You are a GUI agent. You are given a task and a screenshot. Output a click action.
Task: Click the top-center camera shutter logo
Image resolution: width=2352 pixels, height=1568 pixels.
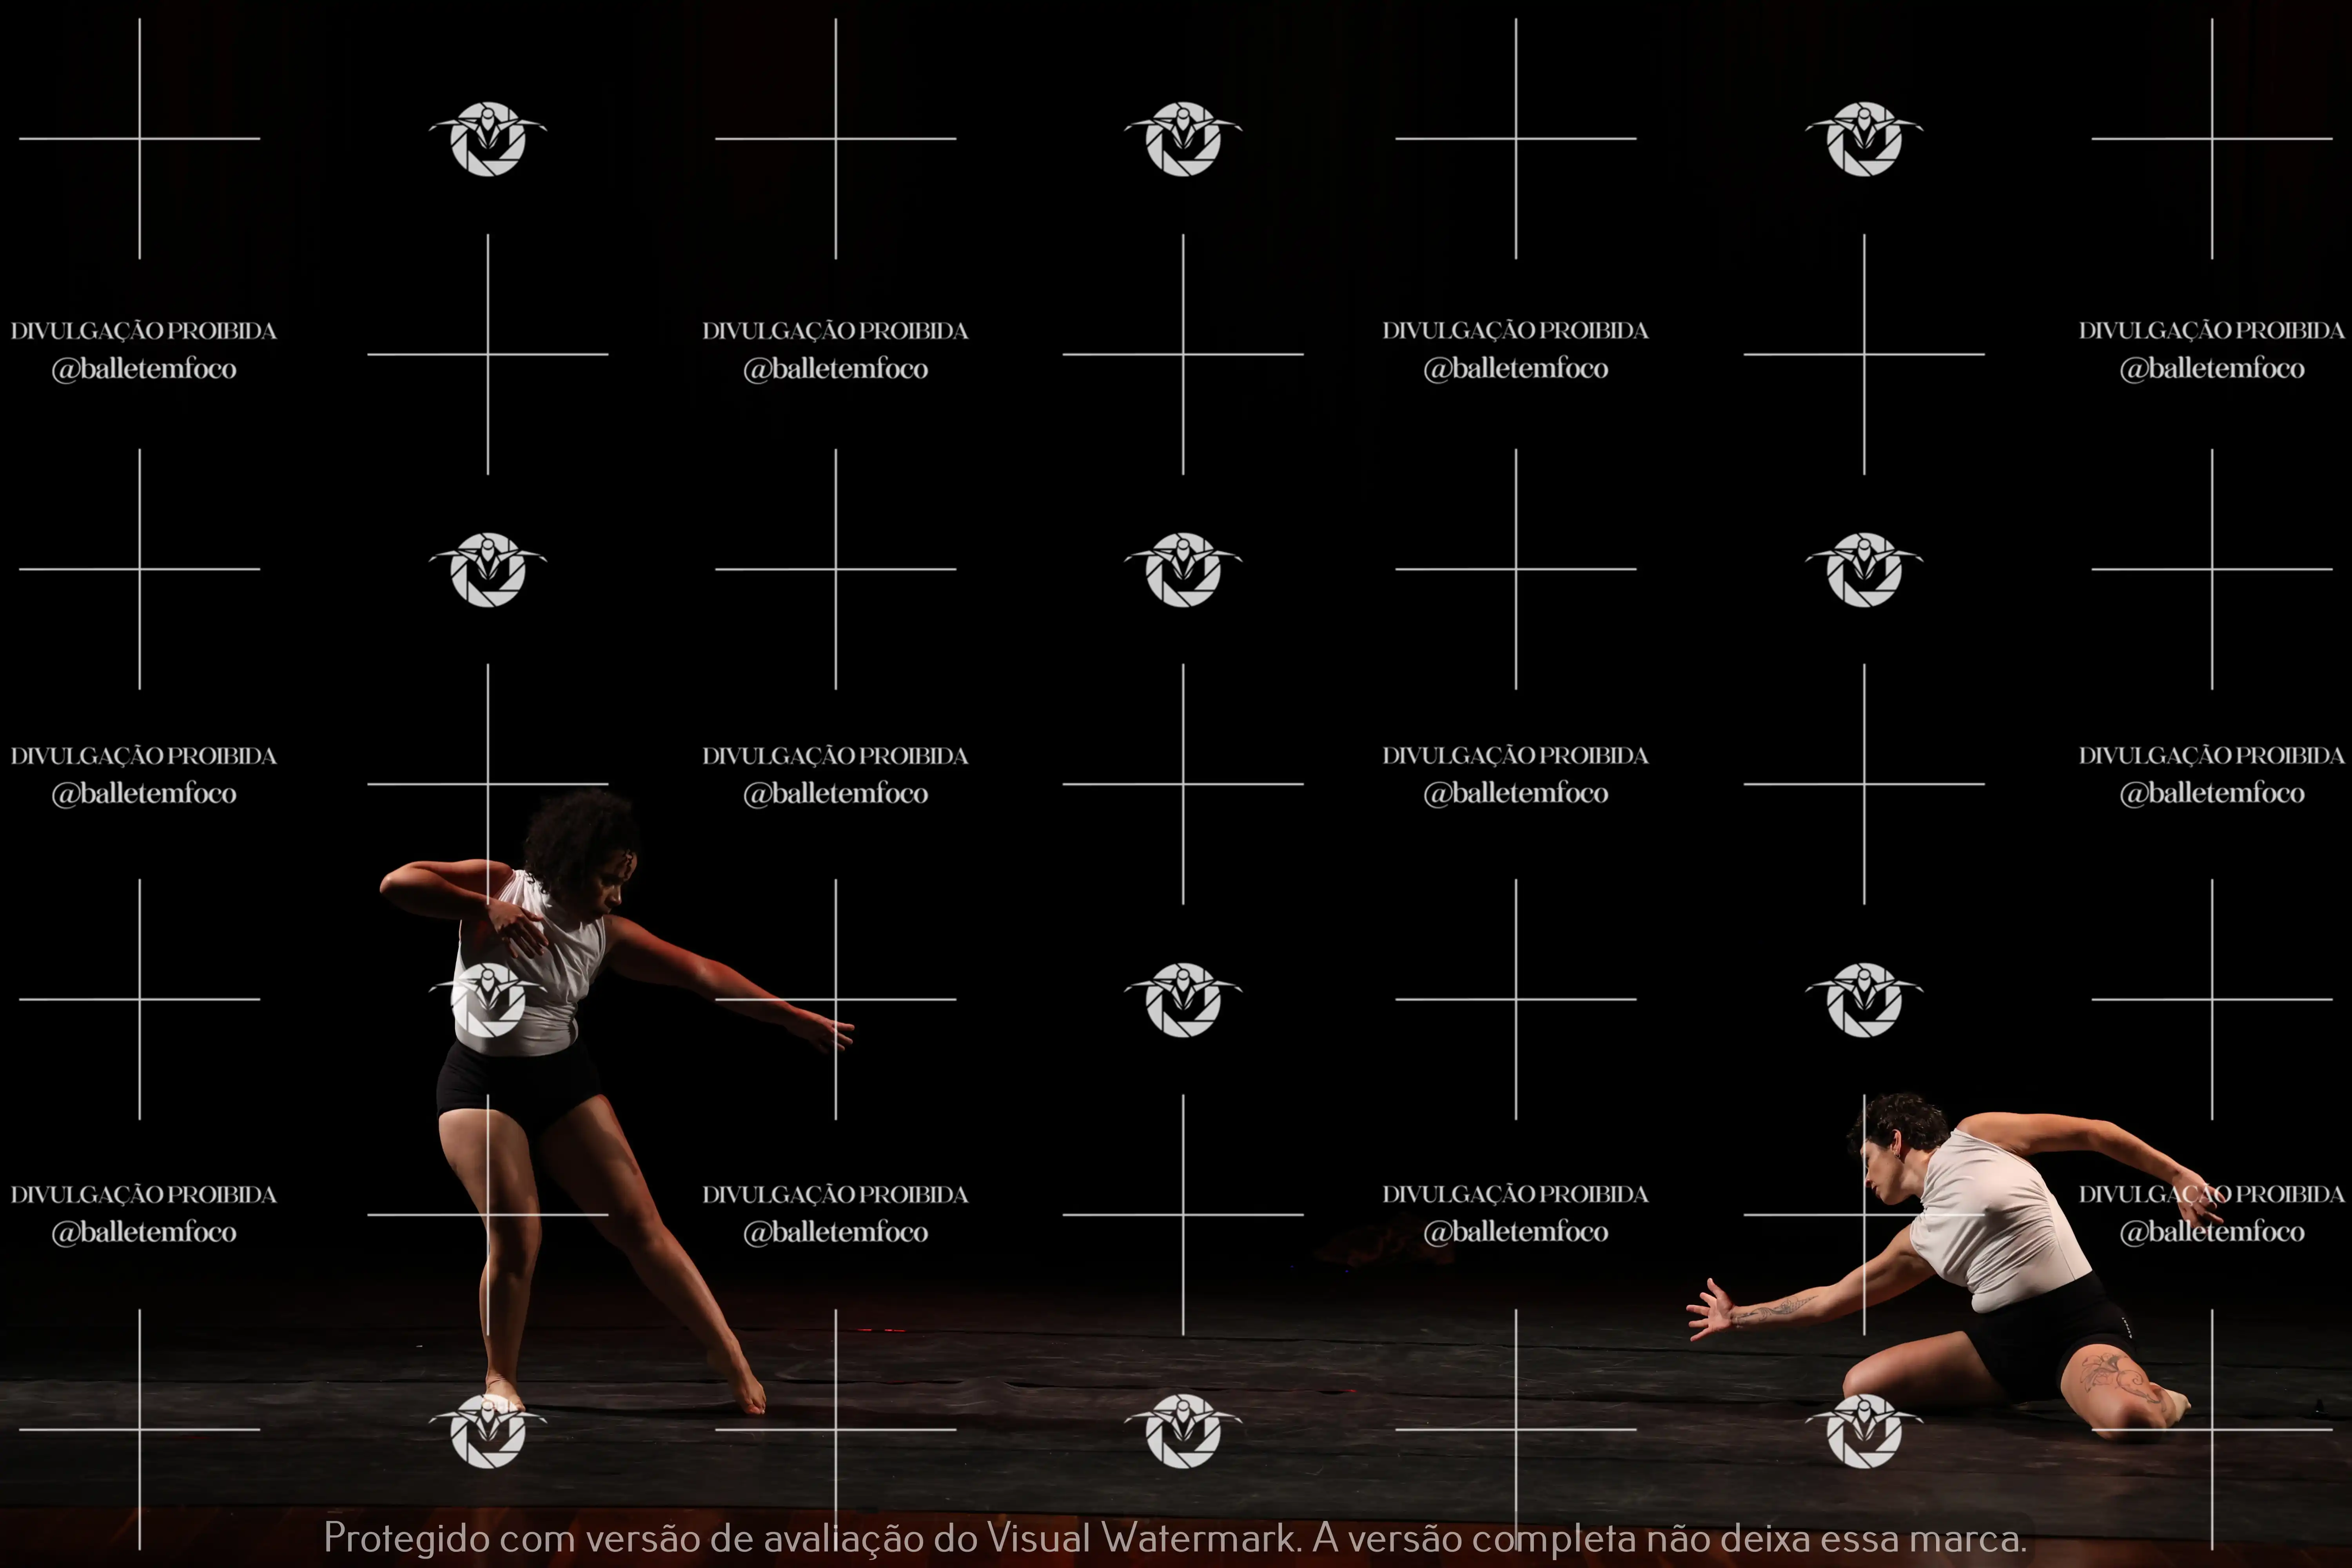coord(1183,139)
